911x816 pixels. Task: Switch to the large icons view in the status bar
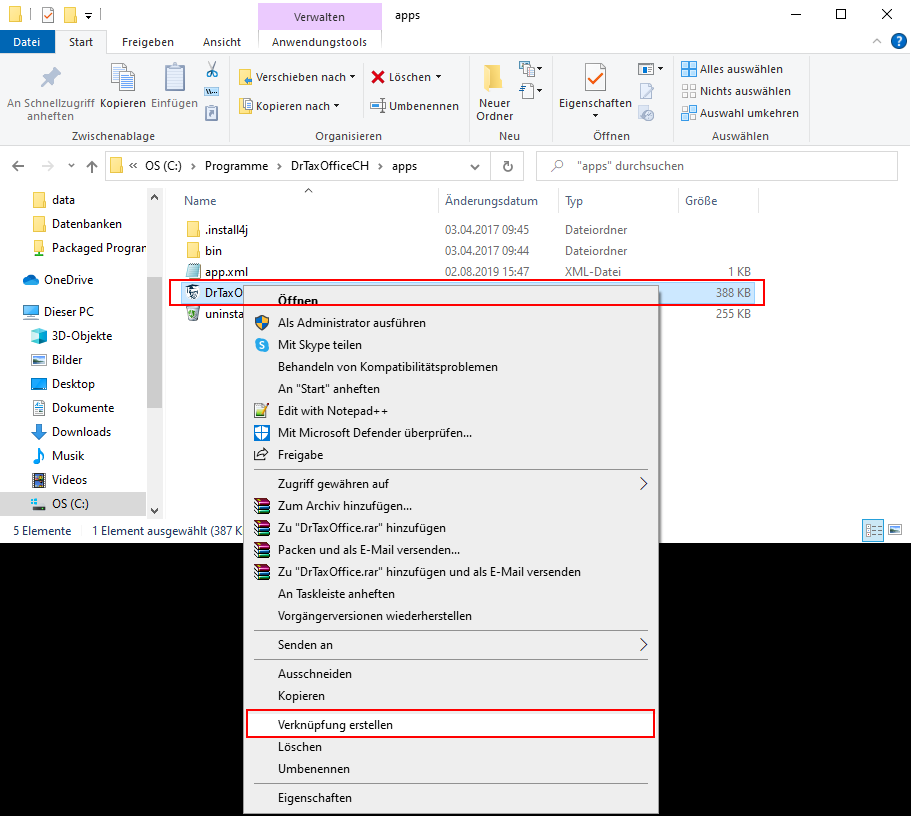click(x=895, y=530)
